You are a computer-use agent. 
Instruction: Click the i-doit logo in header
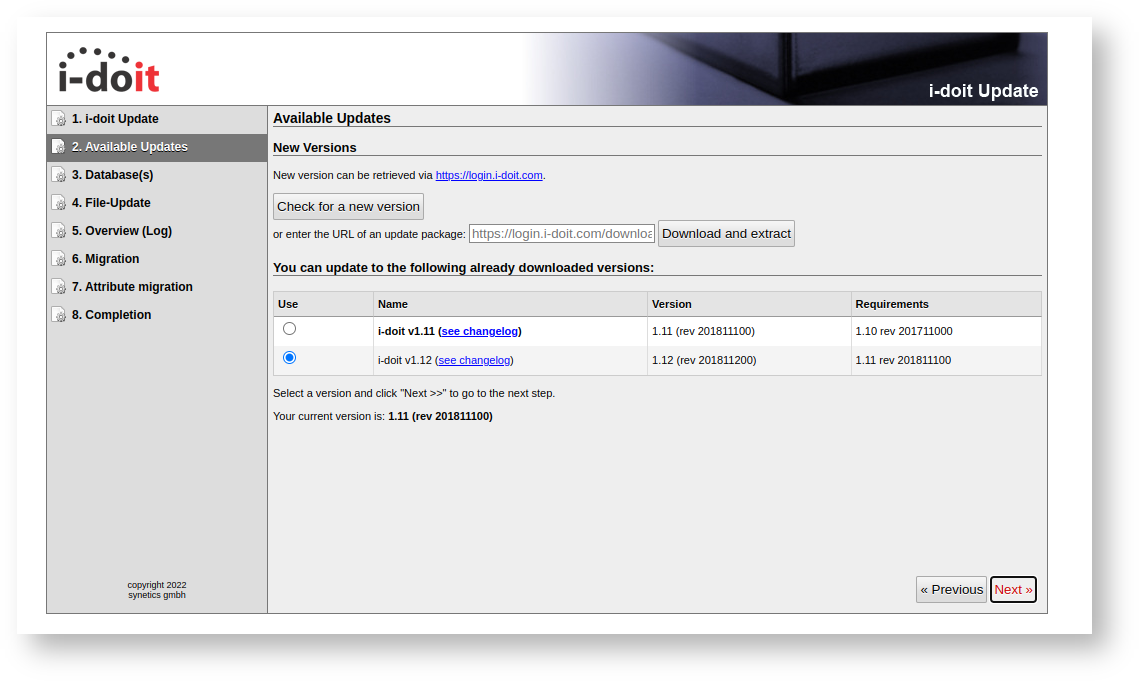click(x=109, y=71)
